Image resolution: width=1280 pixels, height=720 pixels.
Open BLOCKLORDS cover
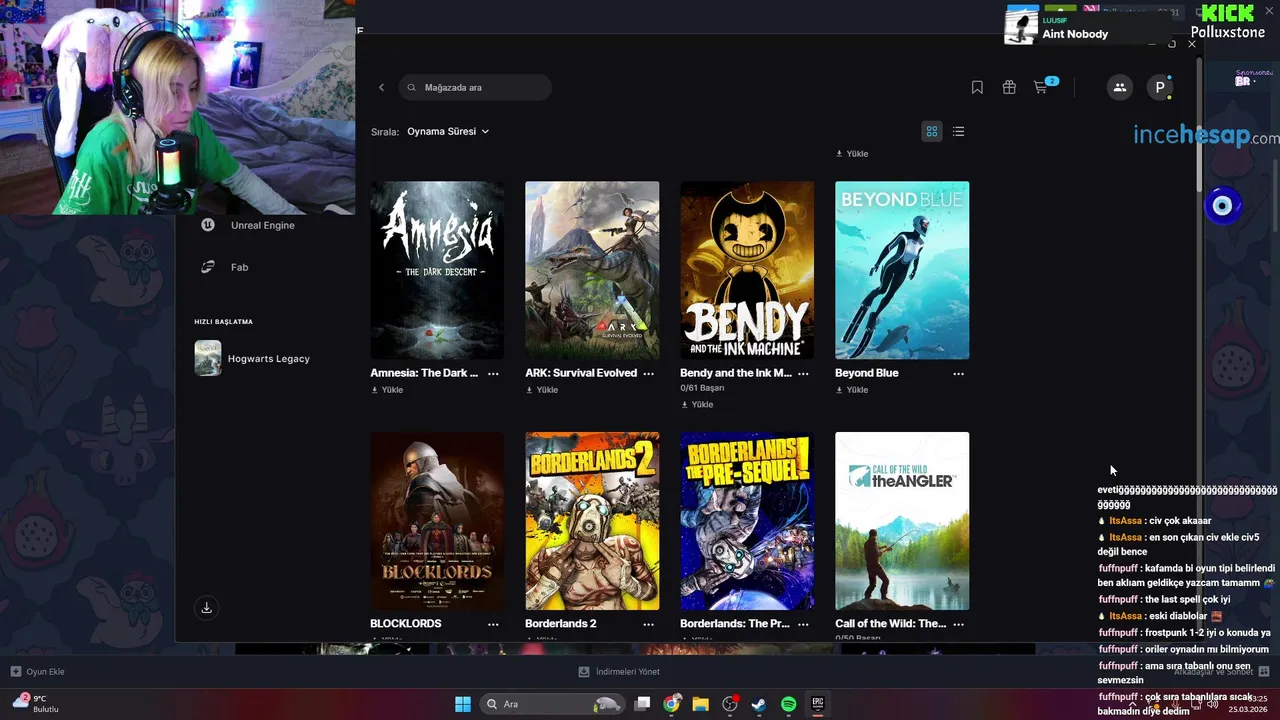click(437, 521)
